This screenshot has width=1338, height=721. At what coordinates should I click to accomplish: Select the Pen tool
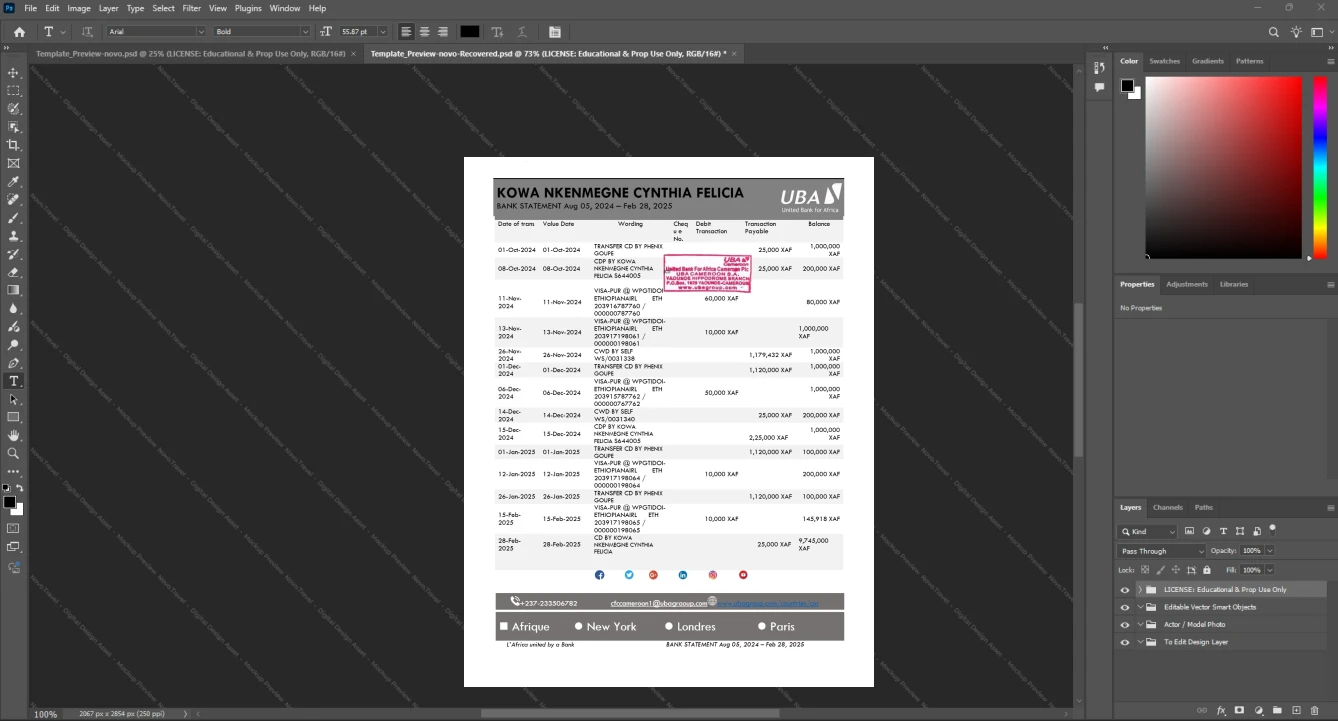[x=13, y=363]
